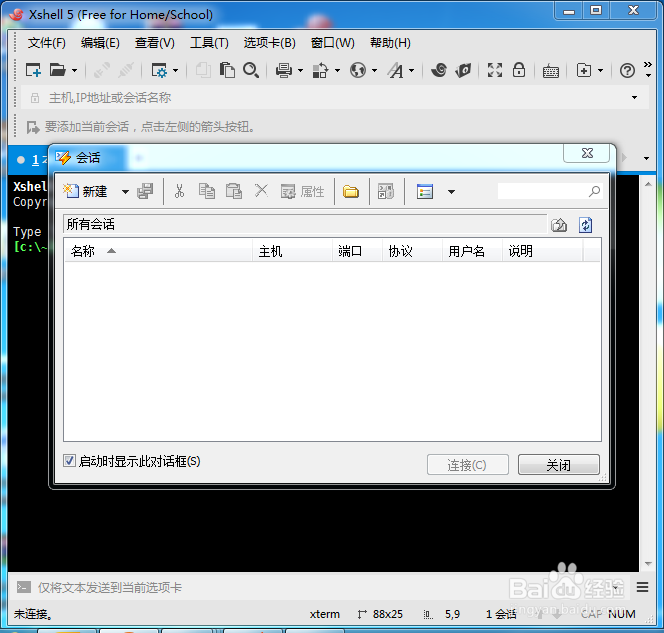Open session properties gear icon
Image resolution: width=664 pixels, height=633 pixels.
(x=159, y=70)
